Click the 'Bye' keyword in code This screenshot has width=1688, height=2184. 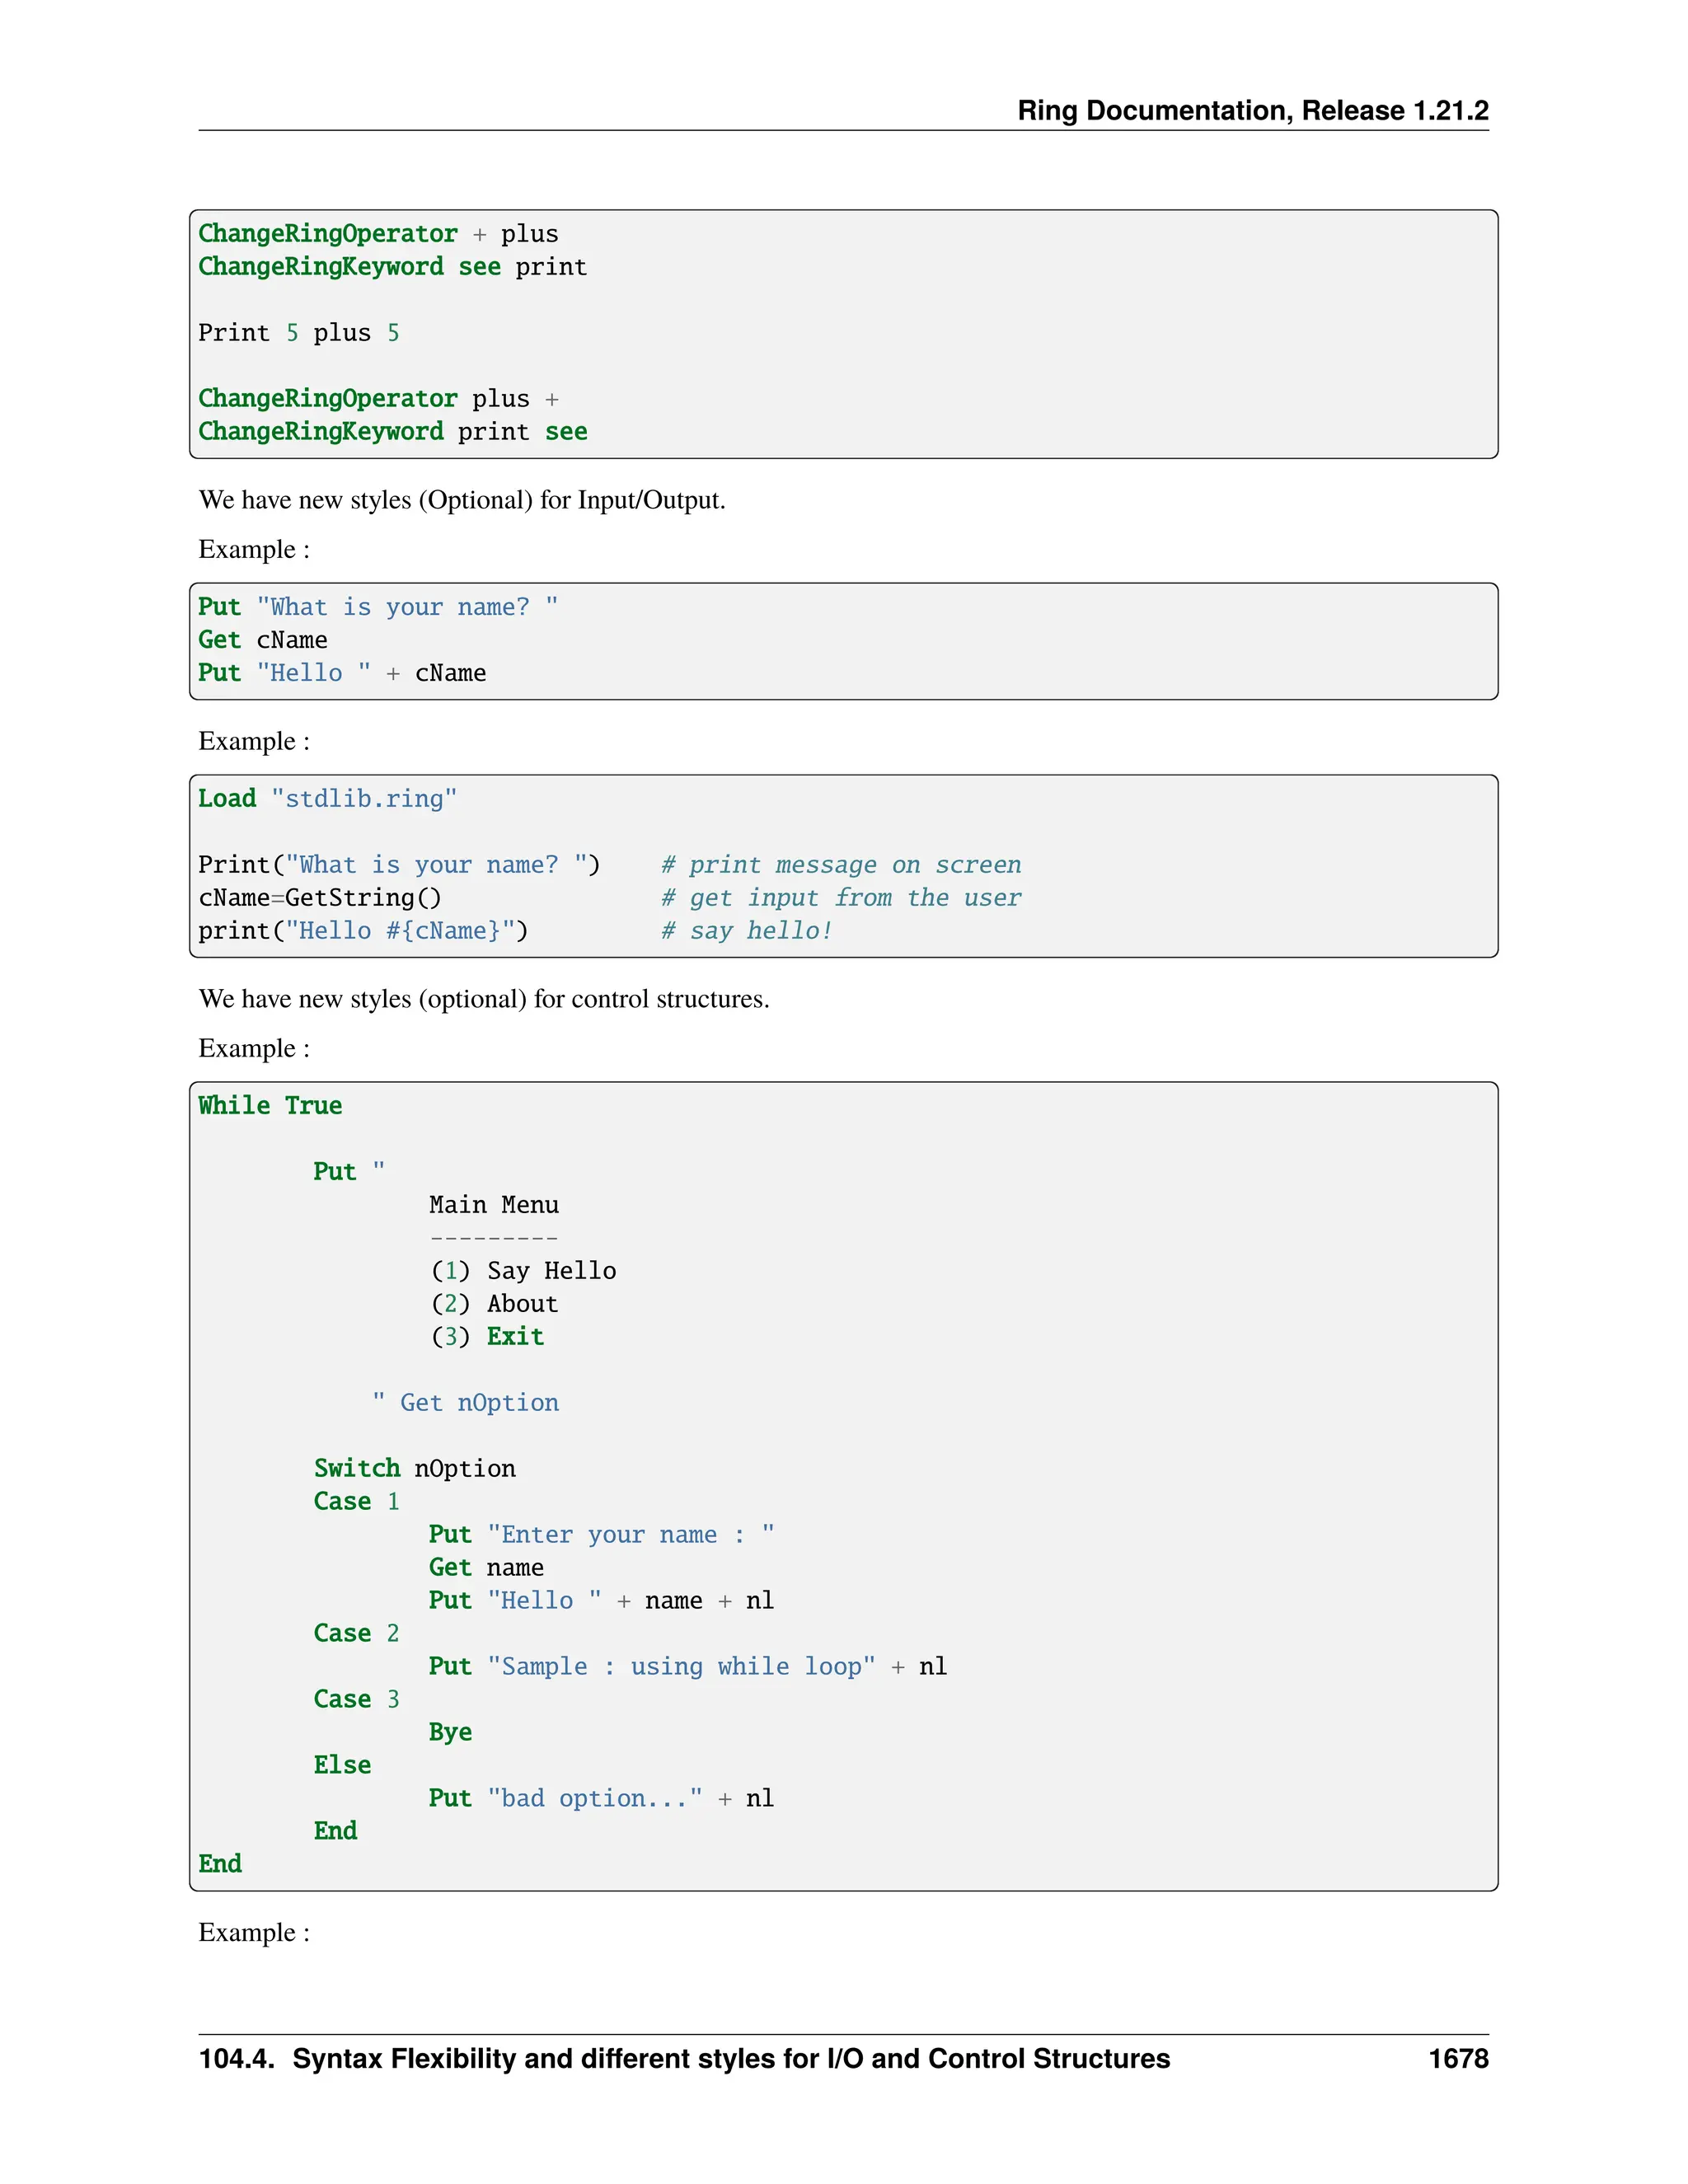[x=450, y=1732]
